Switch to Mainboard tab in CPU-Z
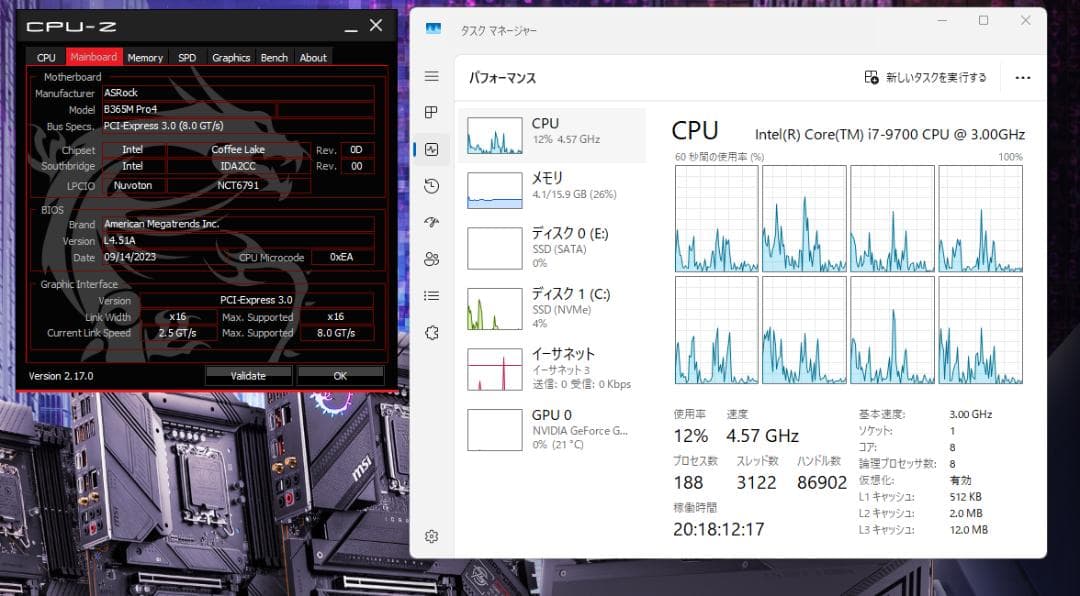1080x596 pixels. click(94, 56)
